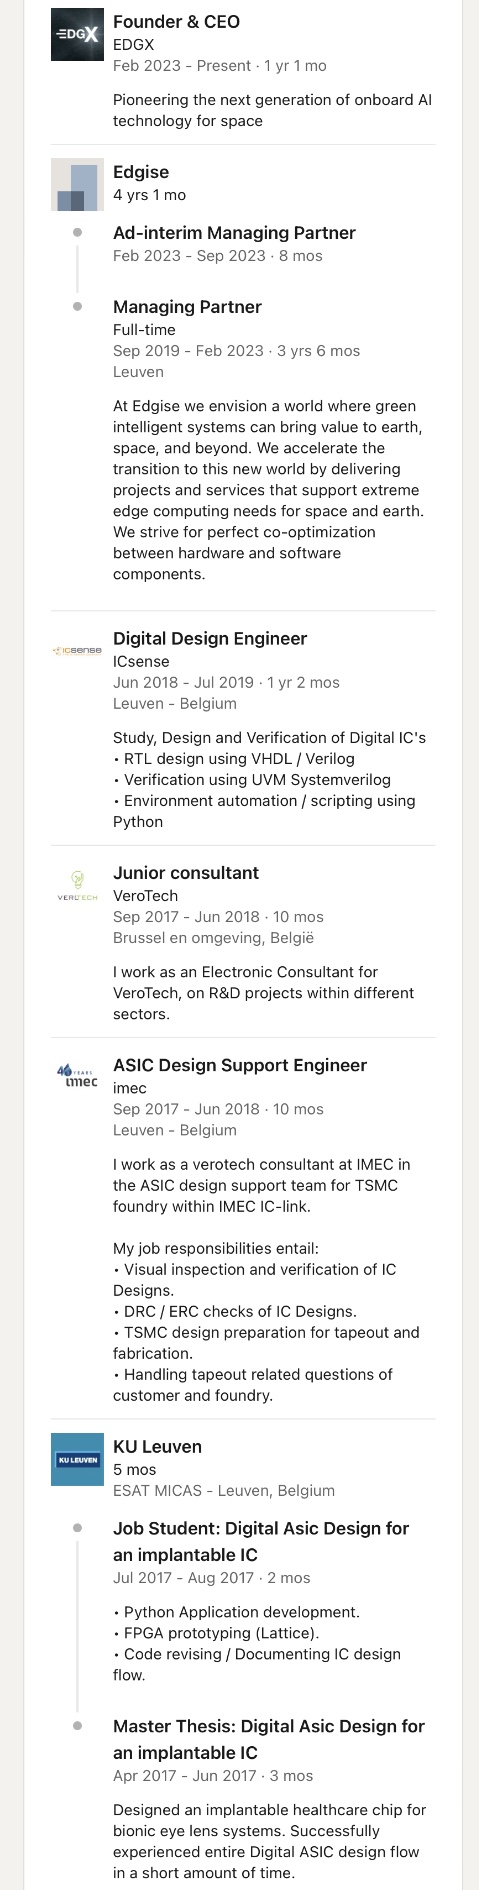The width and height of the screenshot is (479, 1890).
Task: Click the KU Leuven logo
Action: coord(77,1460)
